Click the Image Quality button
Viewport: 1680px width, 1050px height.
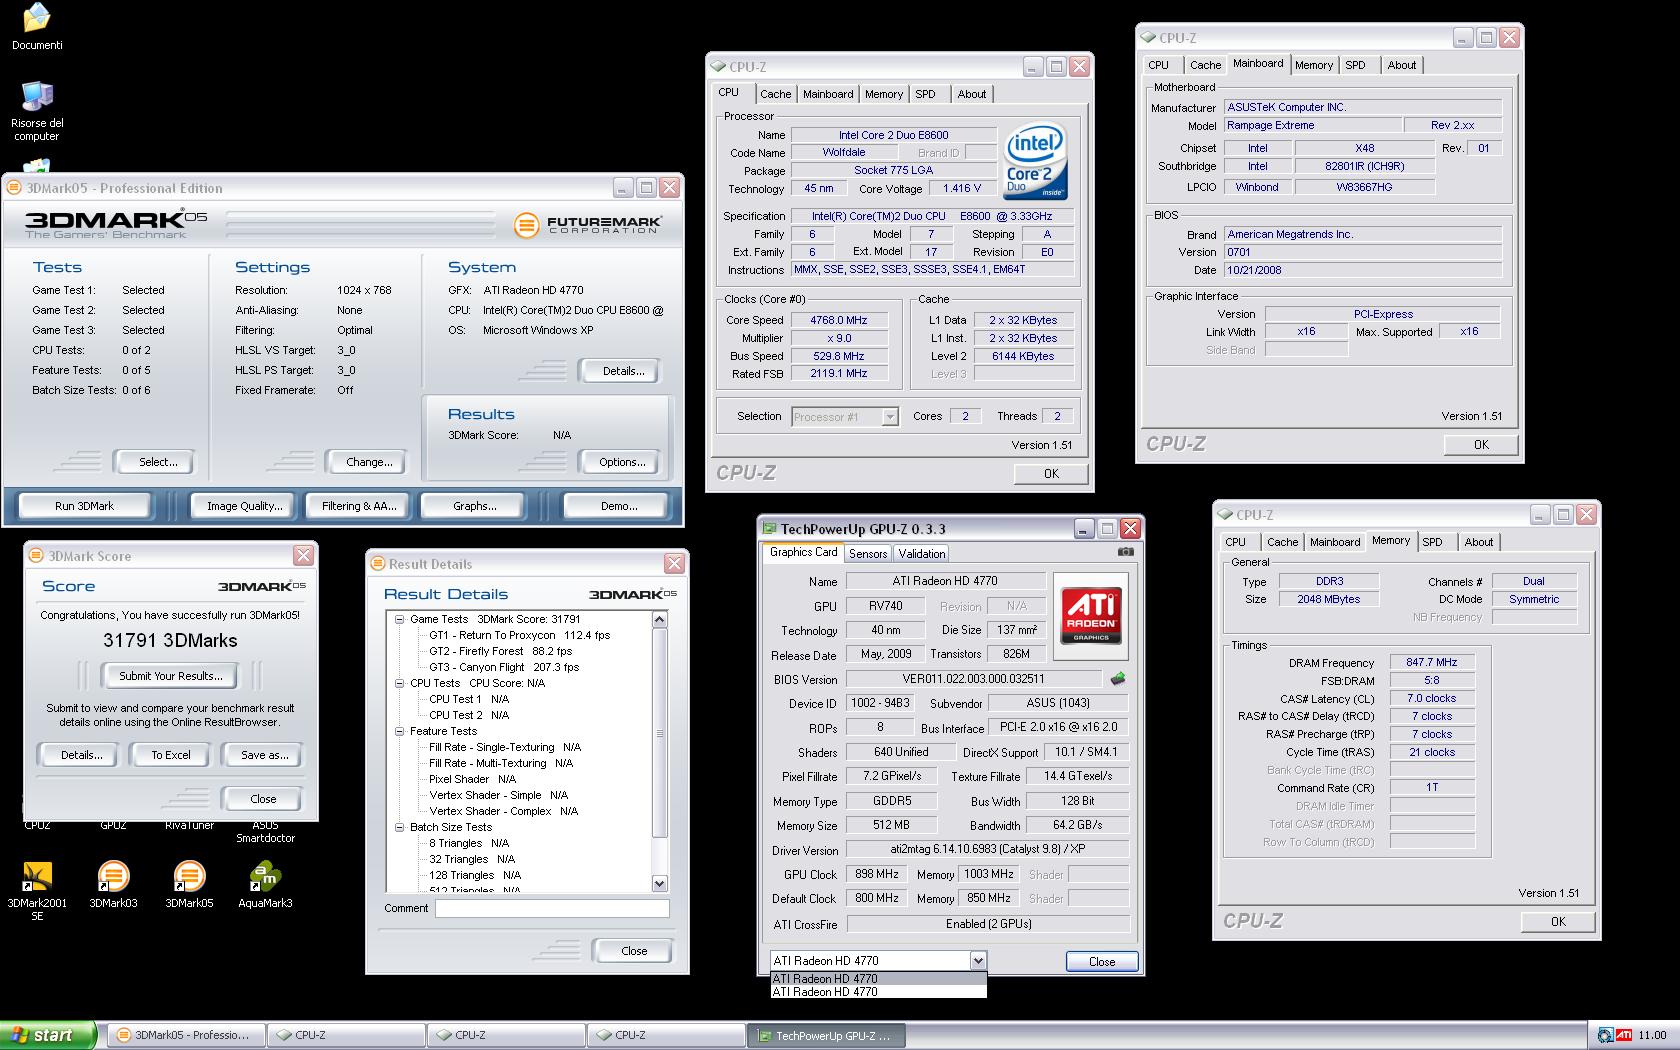click(245, 506)
